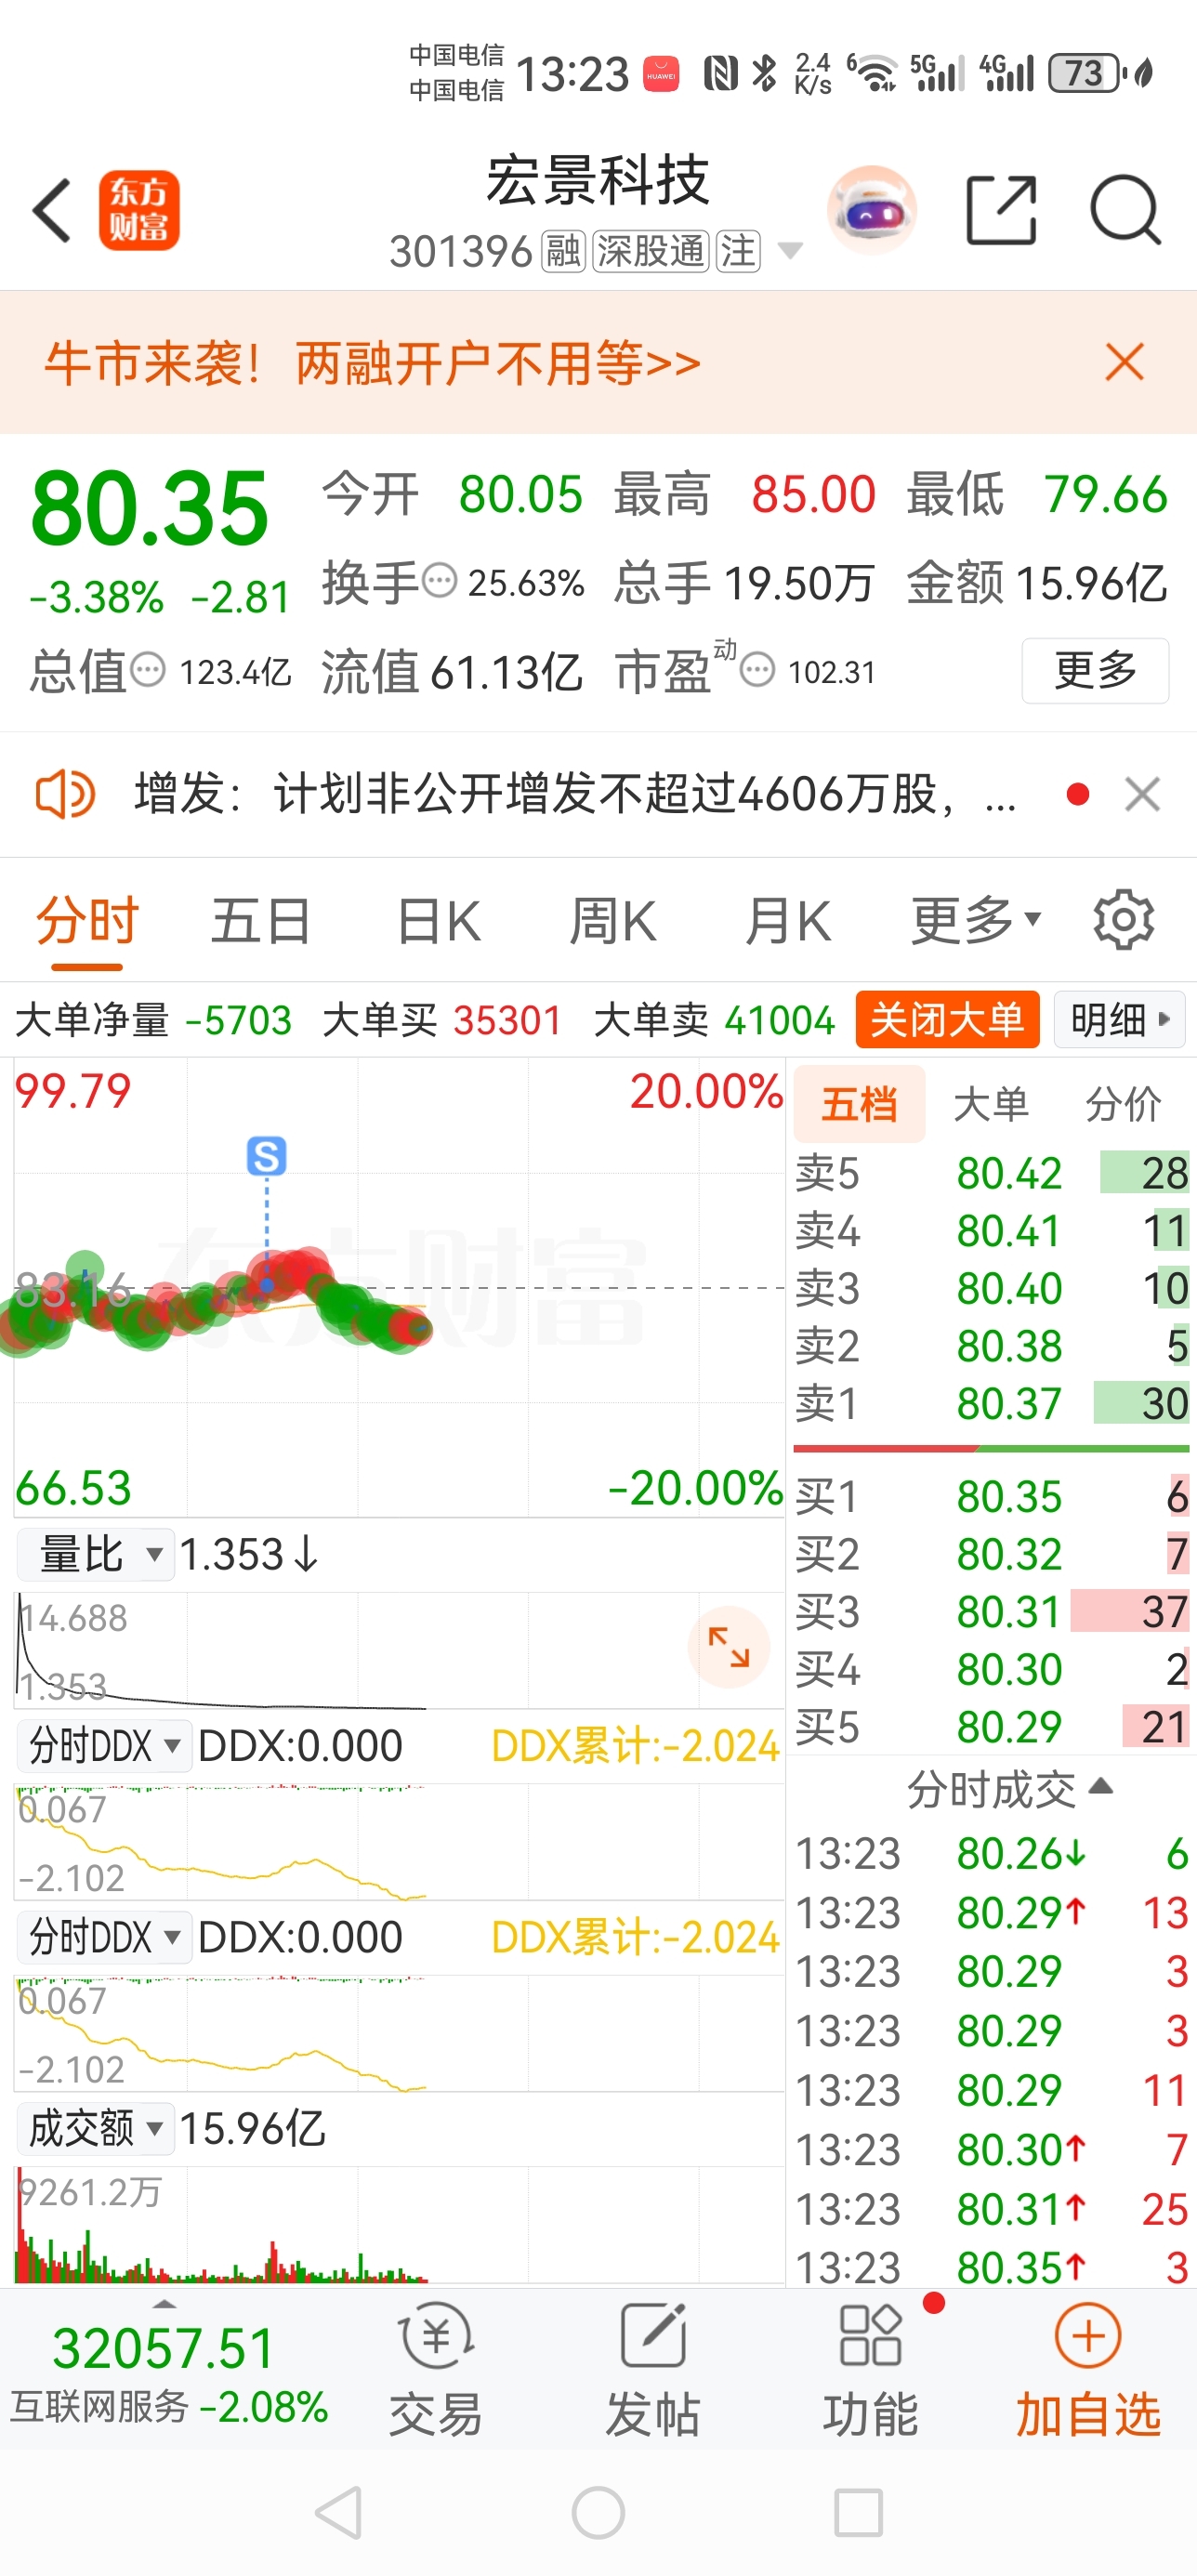Select the 大单 tab in order panel

tap(991, 1105)
